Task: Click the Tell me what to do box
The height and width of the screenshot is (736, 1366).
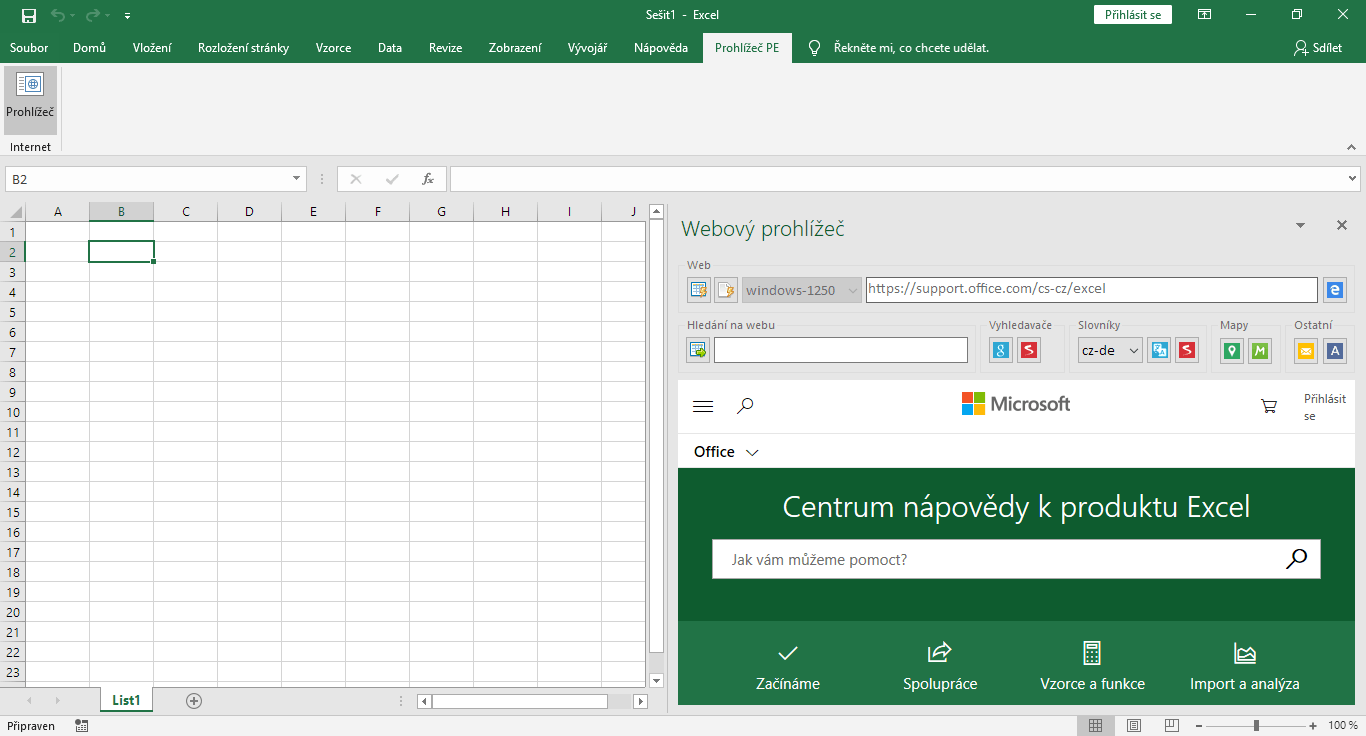Action: click(x=911, y=48)
